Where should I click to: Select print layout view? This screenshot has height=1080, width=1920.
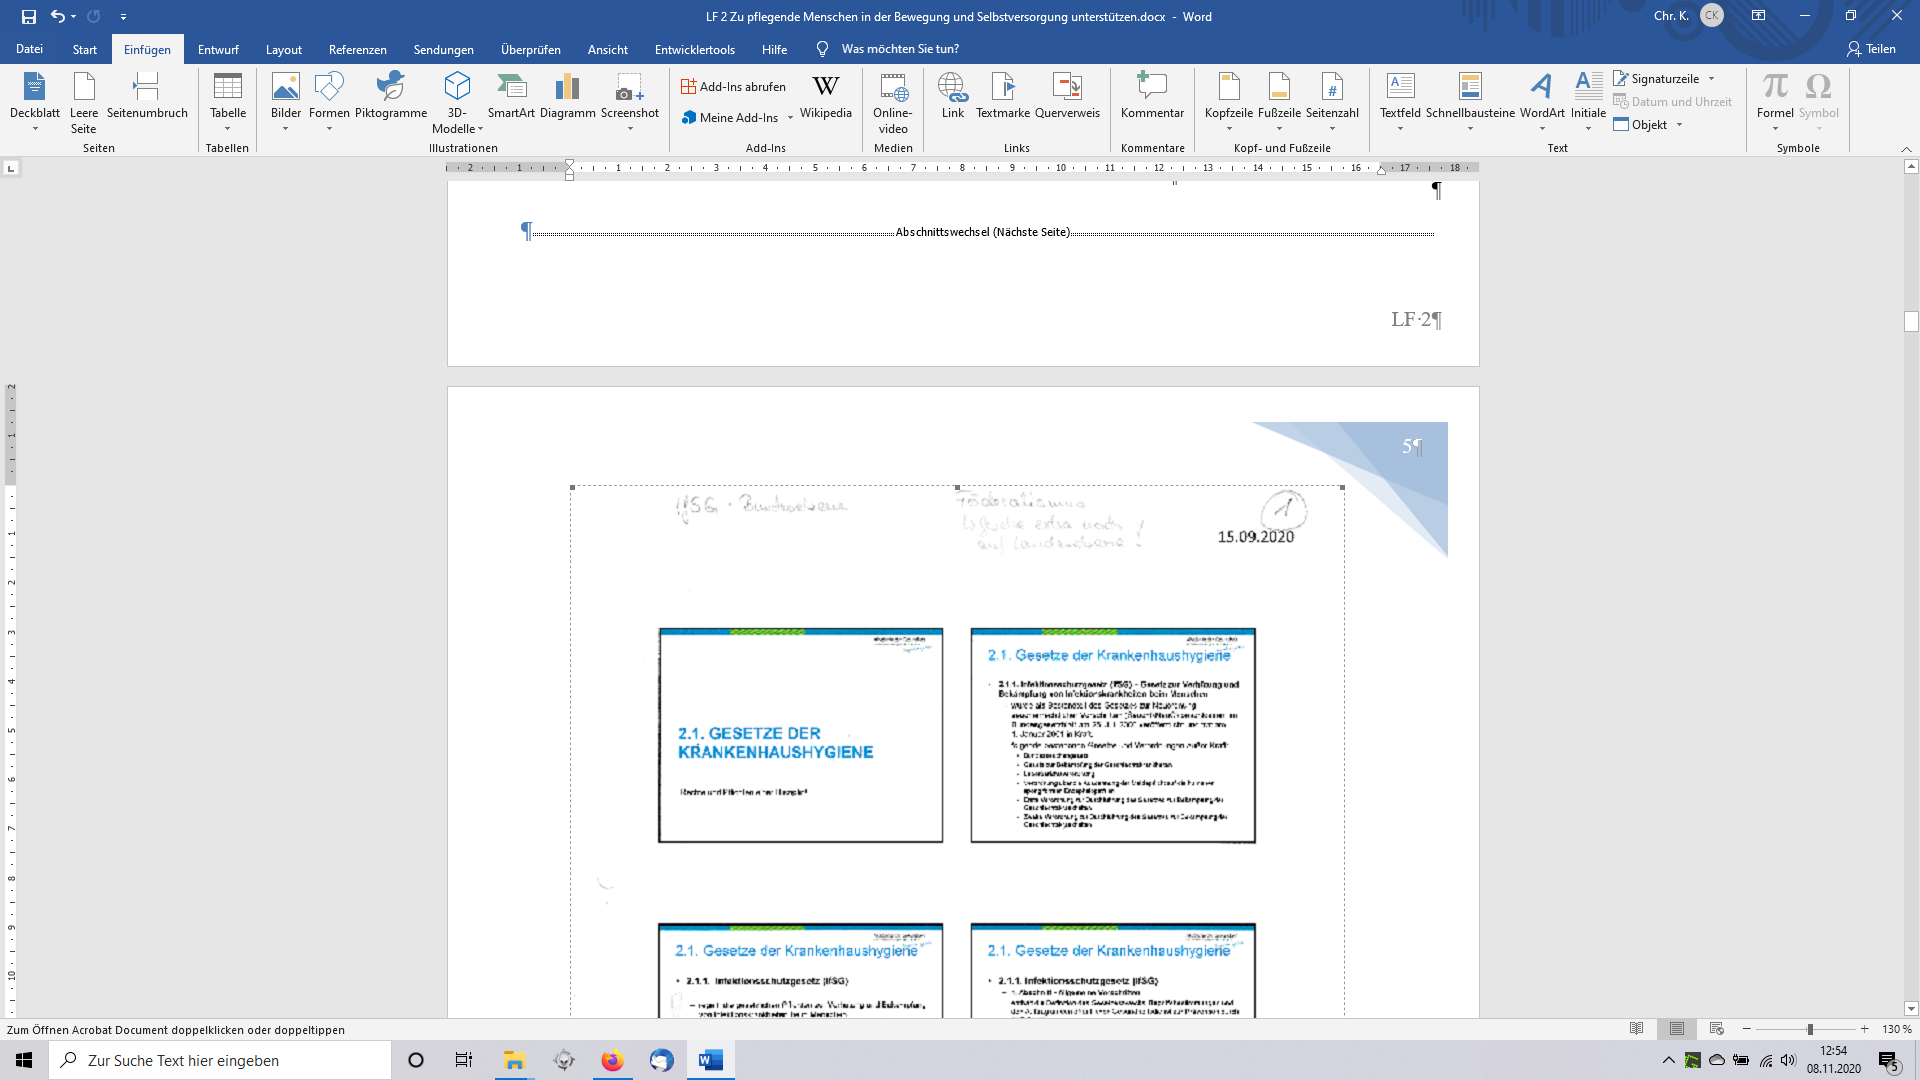point(1677,1029)
